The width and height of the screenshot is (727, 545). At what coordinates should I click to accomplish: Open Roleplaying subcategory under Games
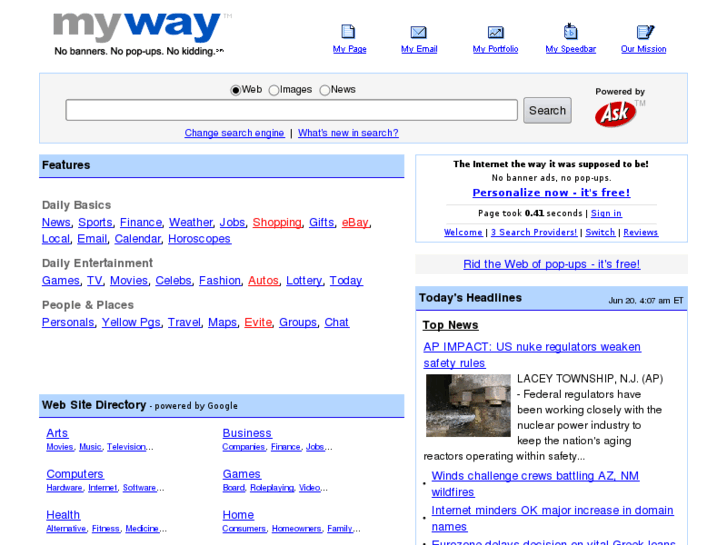click(x=272, y=488)
